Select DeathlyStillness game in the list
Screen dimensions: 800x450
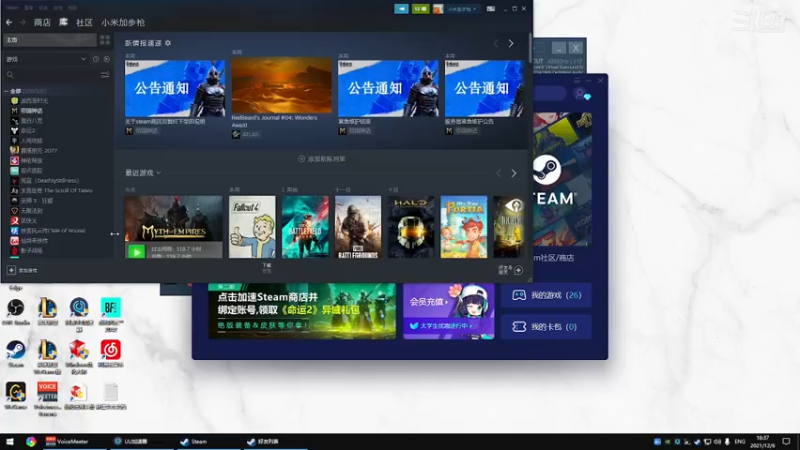(49, 181)
